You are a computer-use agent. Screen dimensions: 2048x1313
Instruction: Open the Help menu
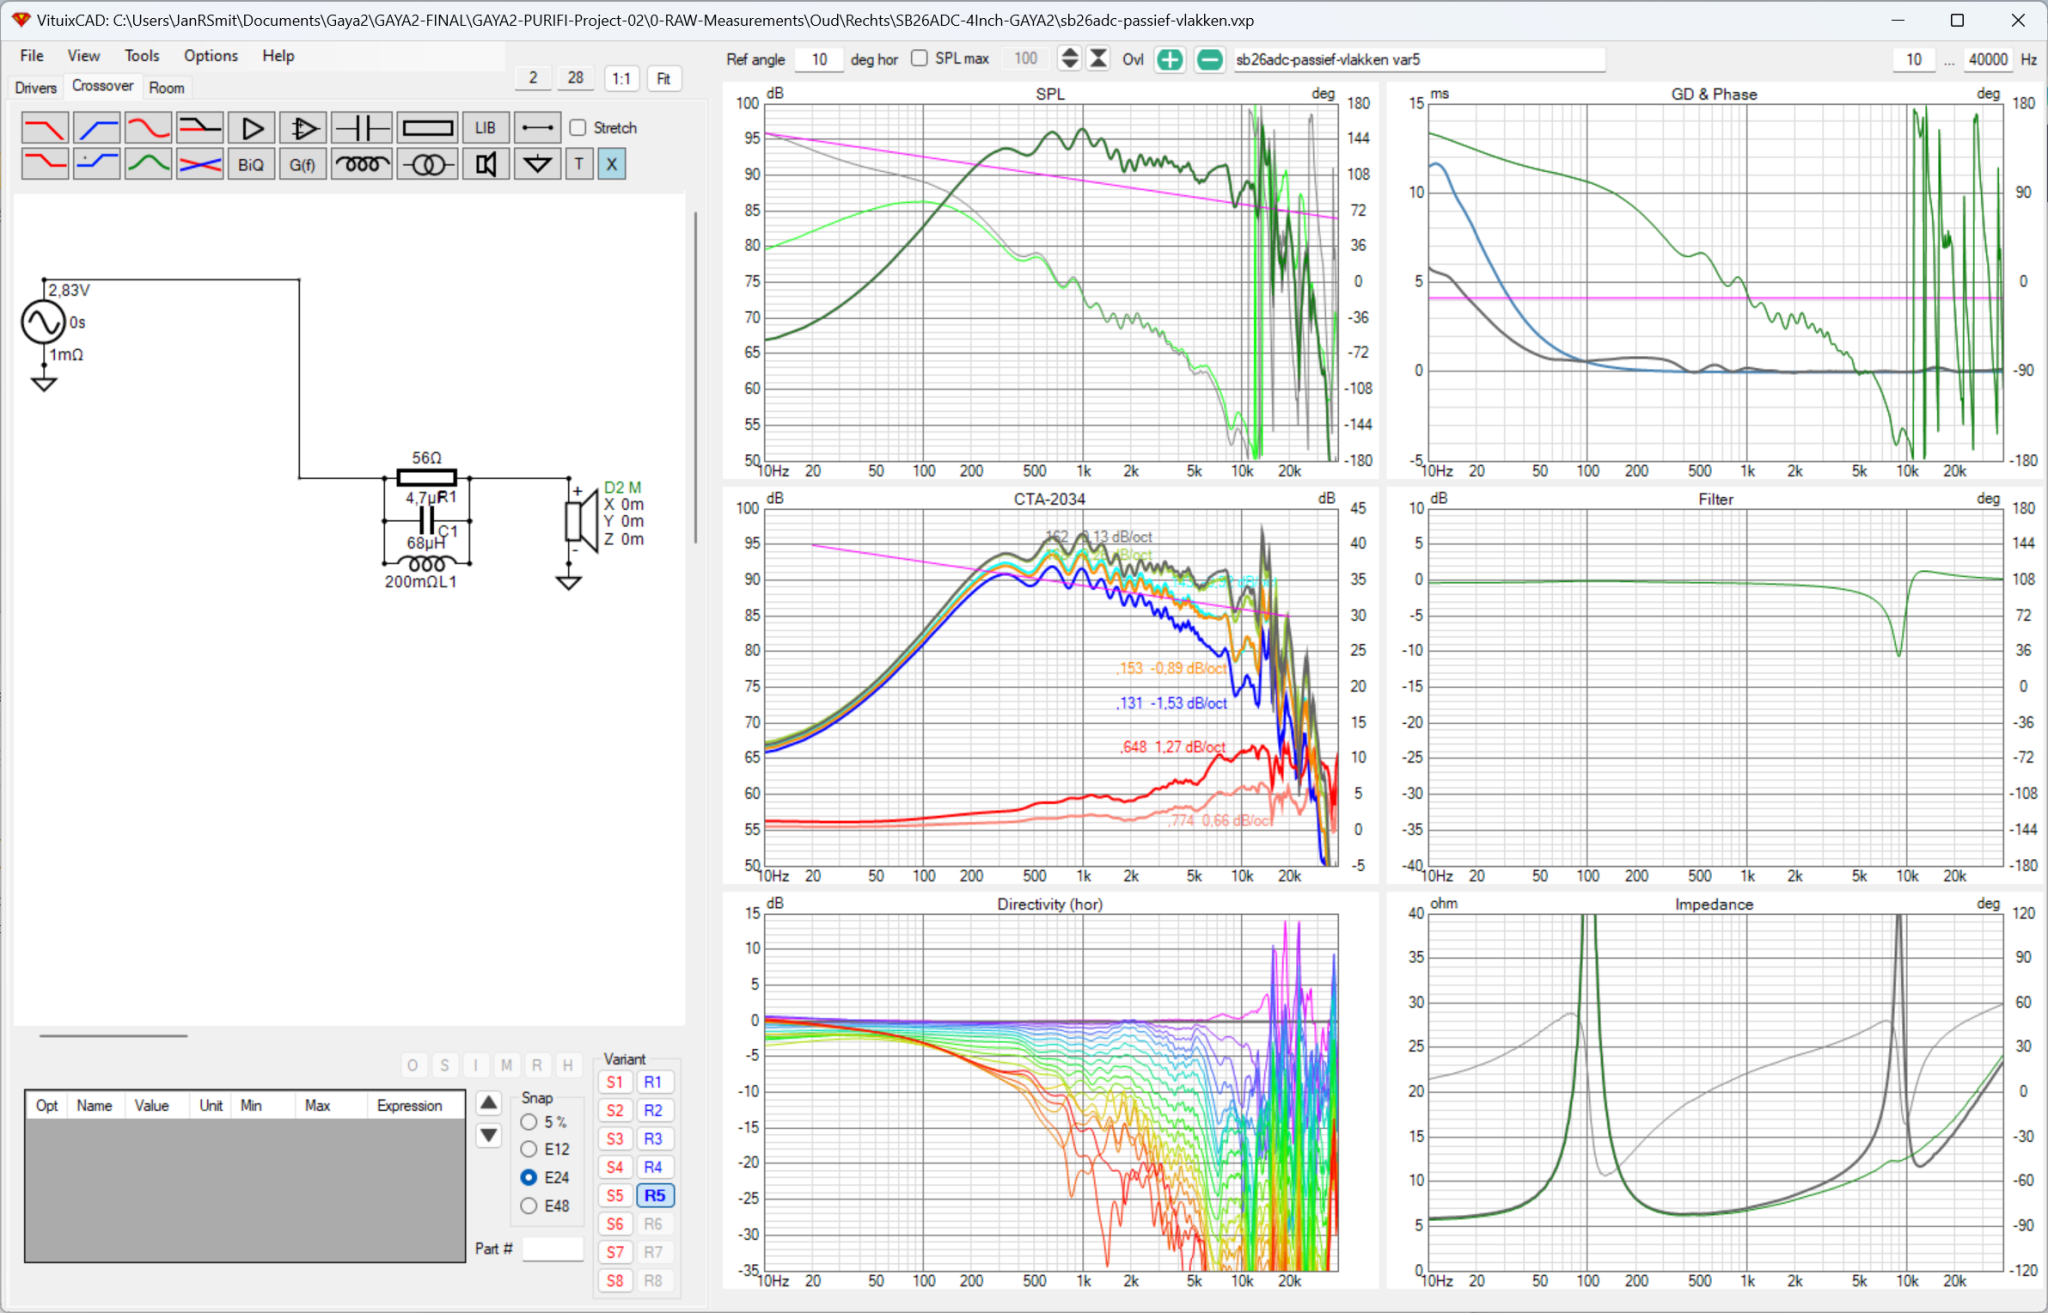click(279, 56)
